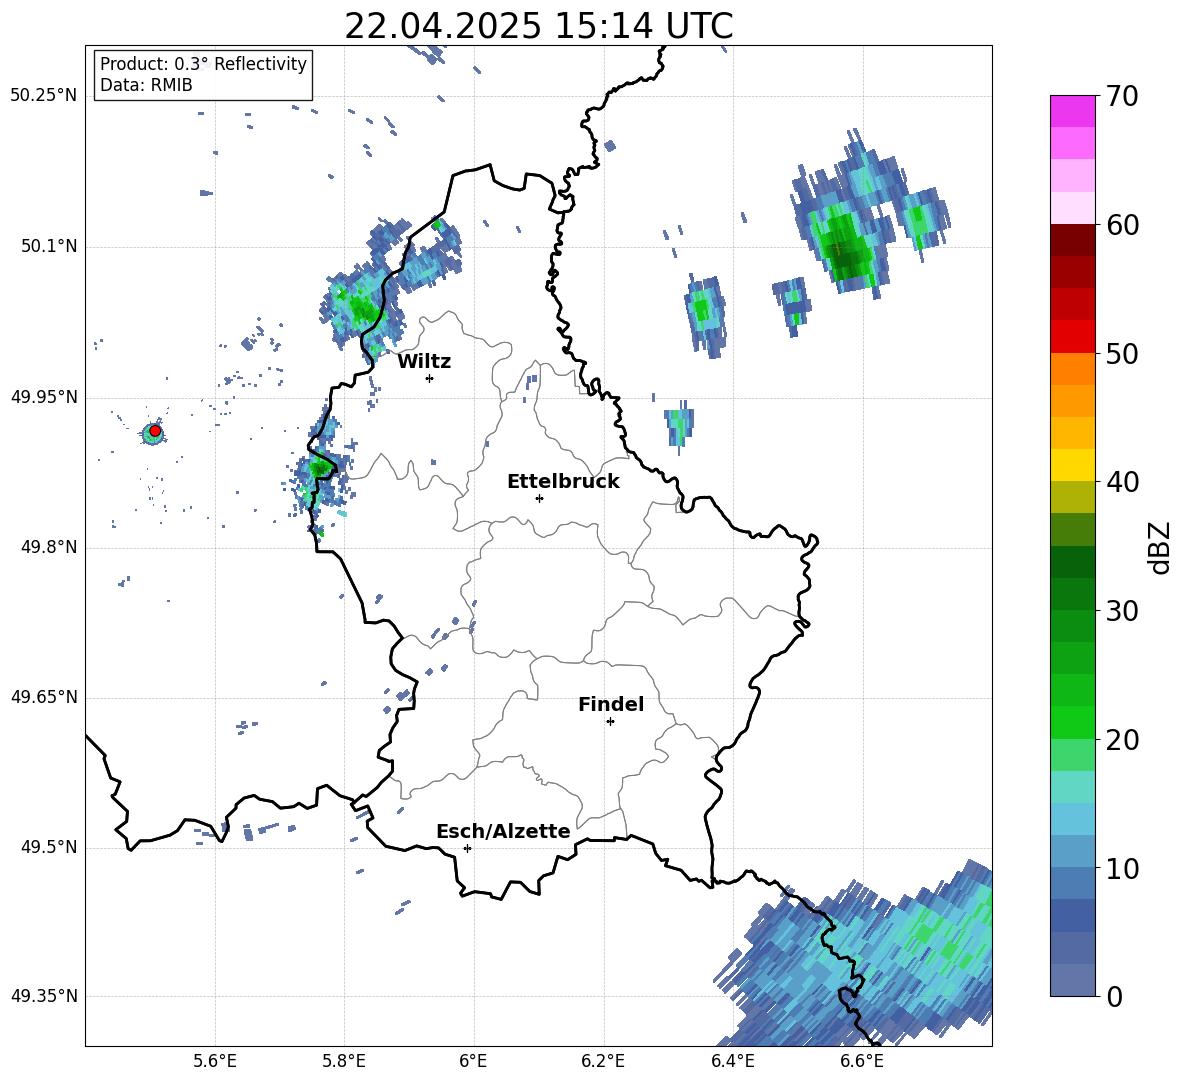Viewport: 1184px width, 1081px height.
Task: Click the 6°E longitude label
Action: tap(473, 1061)
